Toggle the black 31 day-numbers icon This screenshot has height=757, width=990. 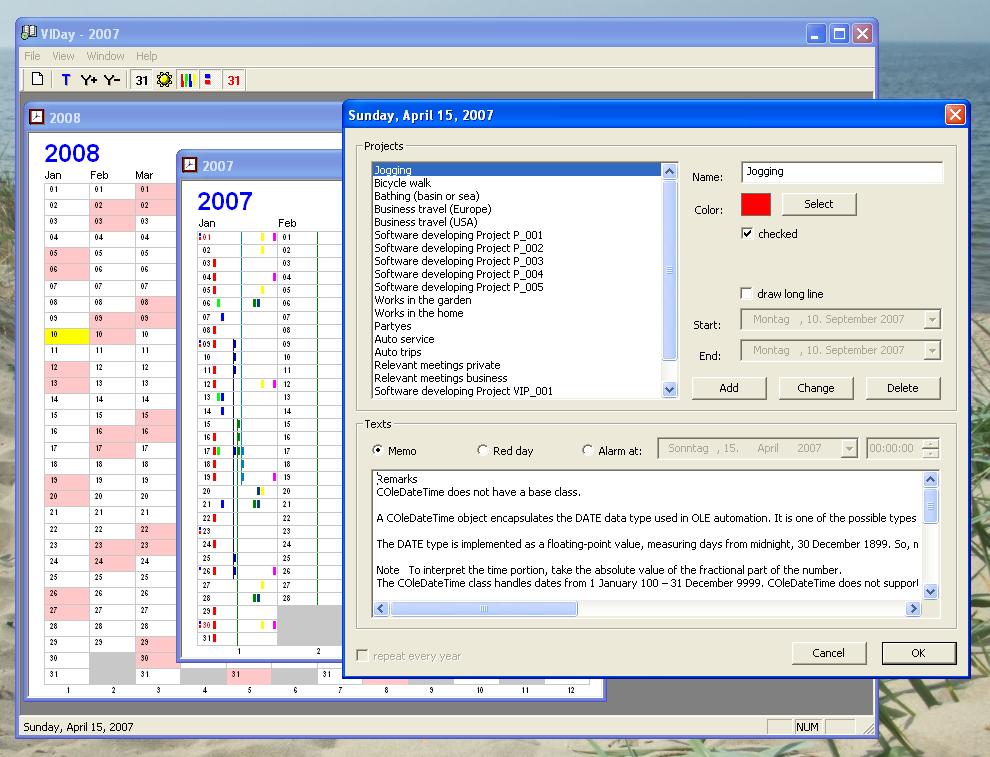coord(142,80)
